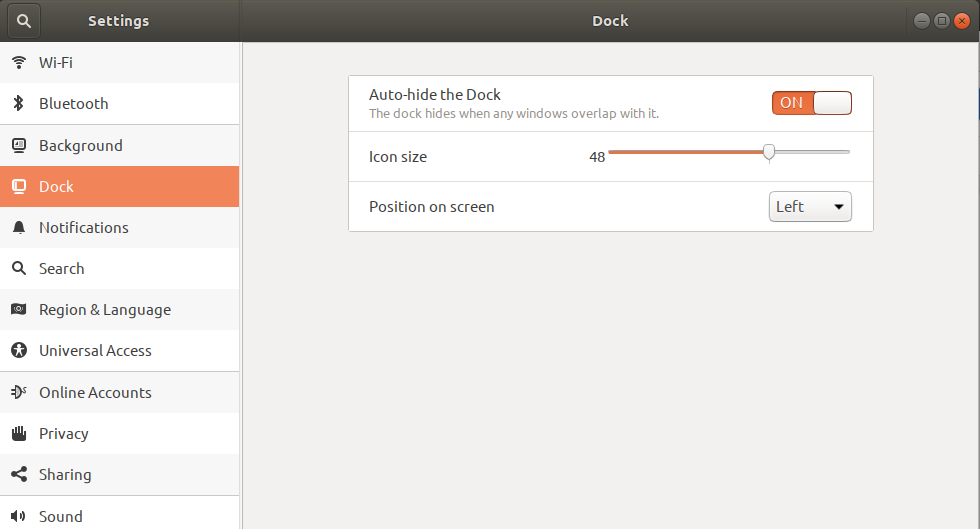The image size is (980, 529).
Task: Maximize the Settings window
Action: pos(941,21)
